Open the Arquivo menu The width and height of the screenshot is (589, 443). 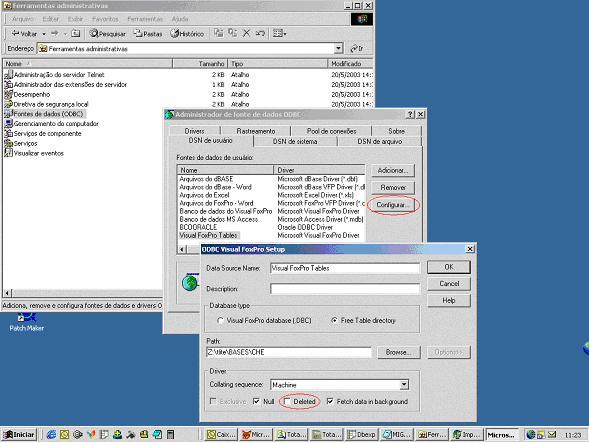pyautogui.click(x=23, y=19)
